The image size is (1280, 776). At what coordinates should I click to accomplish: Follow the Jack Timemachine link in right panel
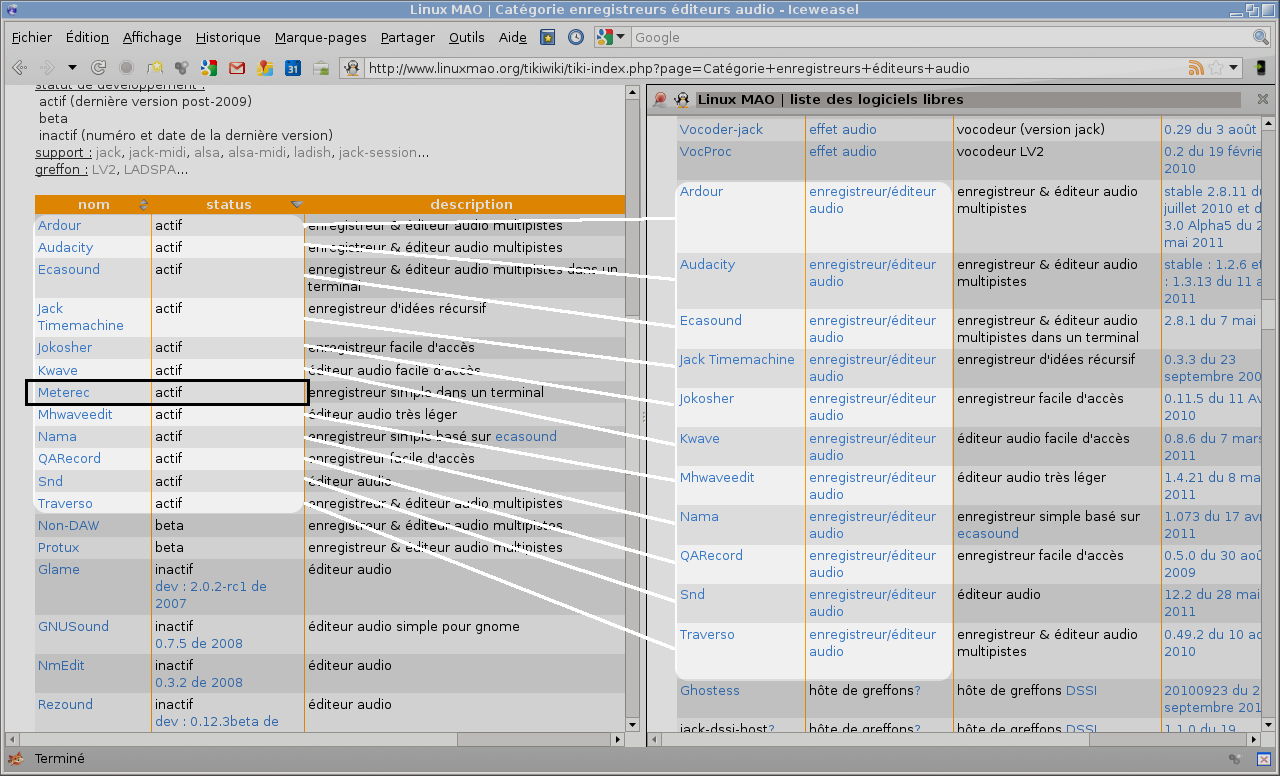coord(737,359)
